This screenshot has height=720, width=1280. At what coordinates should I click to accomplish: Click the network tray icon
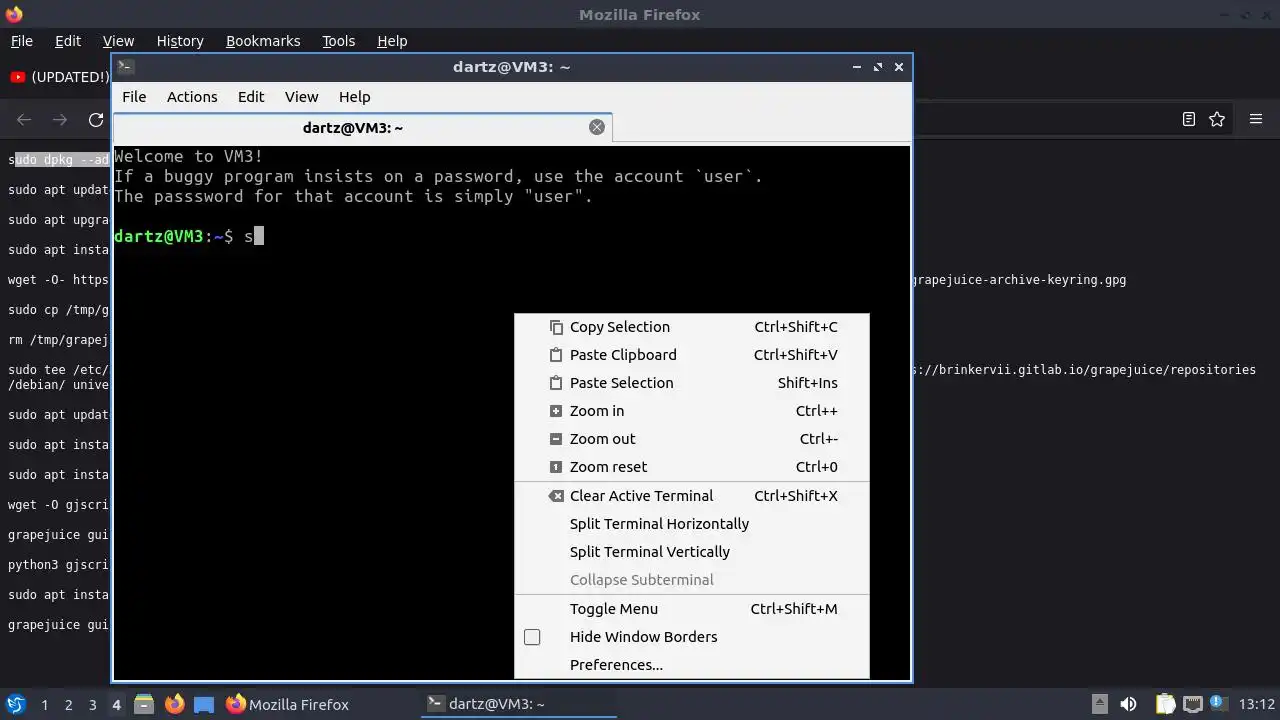[x=1193, y=704]
